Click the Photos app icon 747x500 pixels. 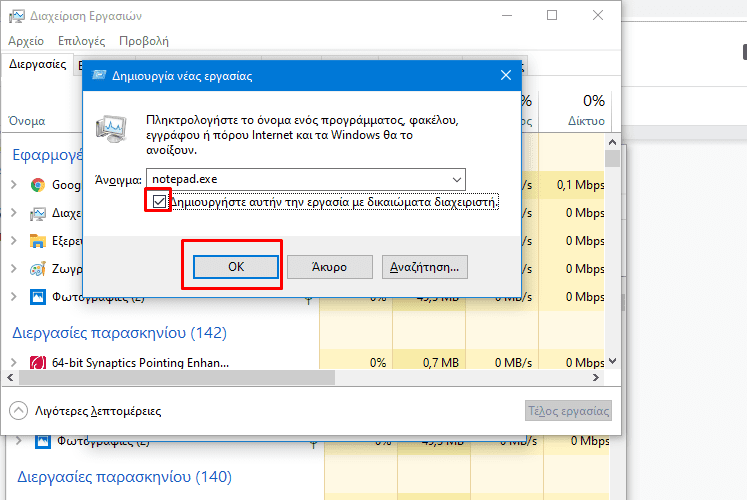(38, 297)
